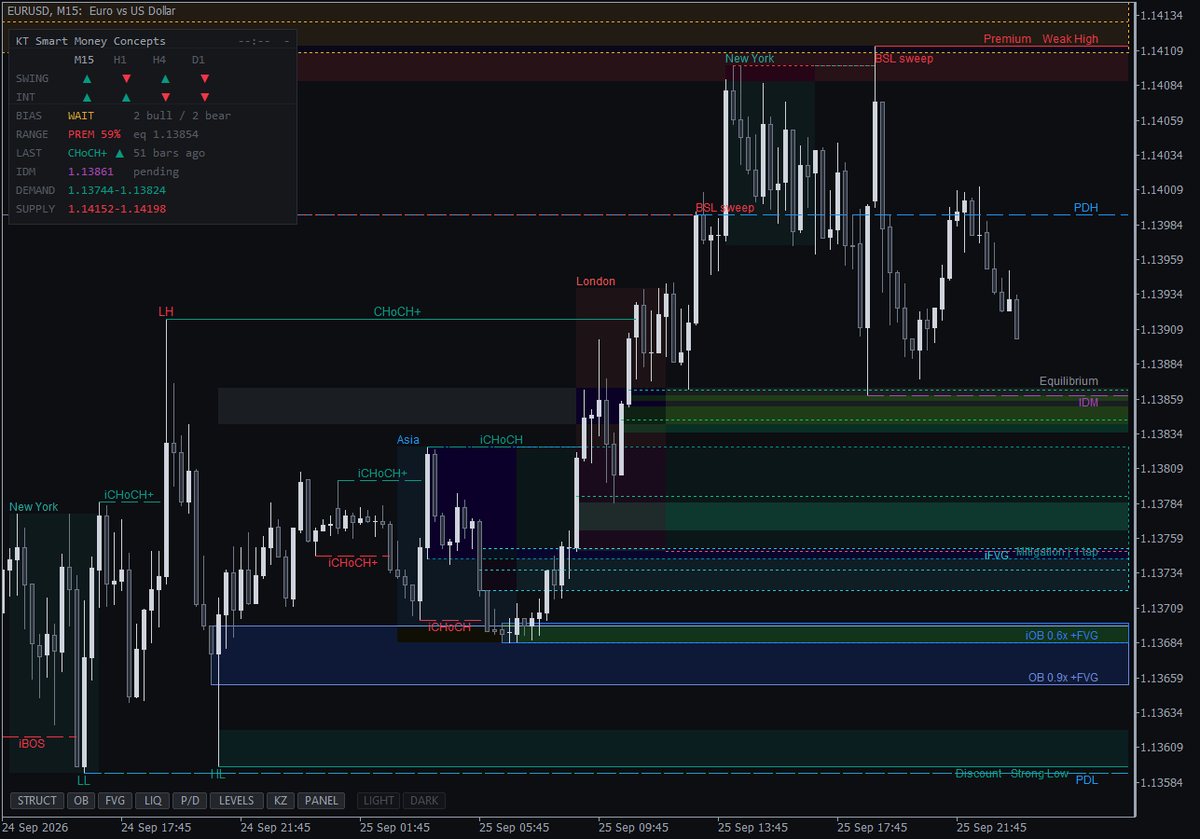The width and height of the screenshot is (1200, 839).
Task: Click the PREM 59% range value
Action: click(94, 134)
